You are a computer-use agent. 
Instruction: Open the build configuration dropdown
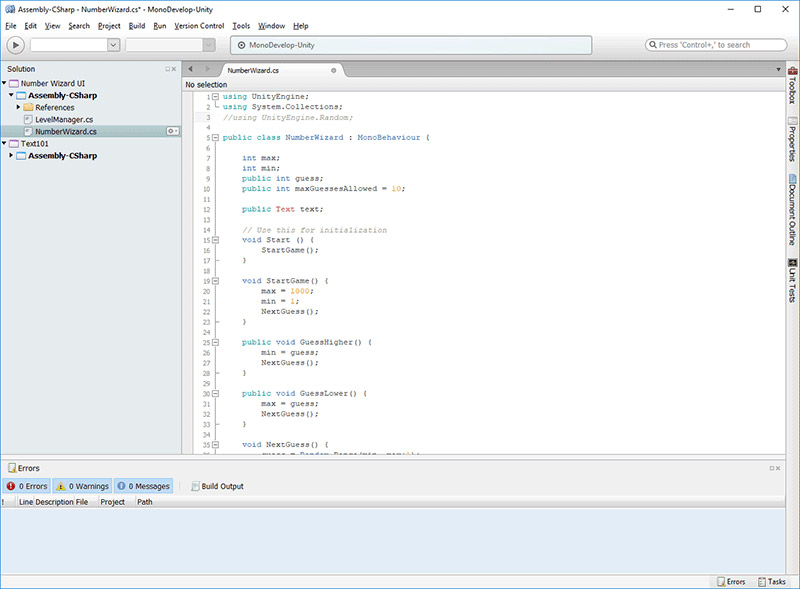click(x=75, y=45)
